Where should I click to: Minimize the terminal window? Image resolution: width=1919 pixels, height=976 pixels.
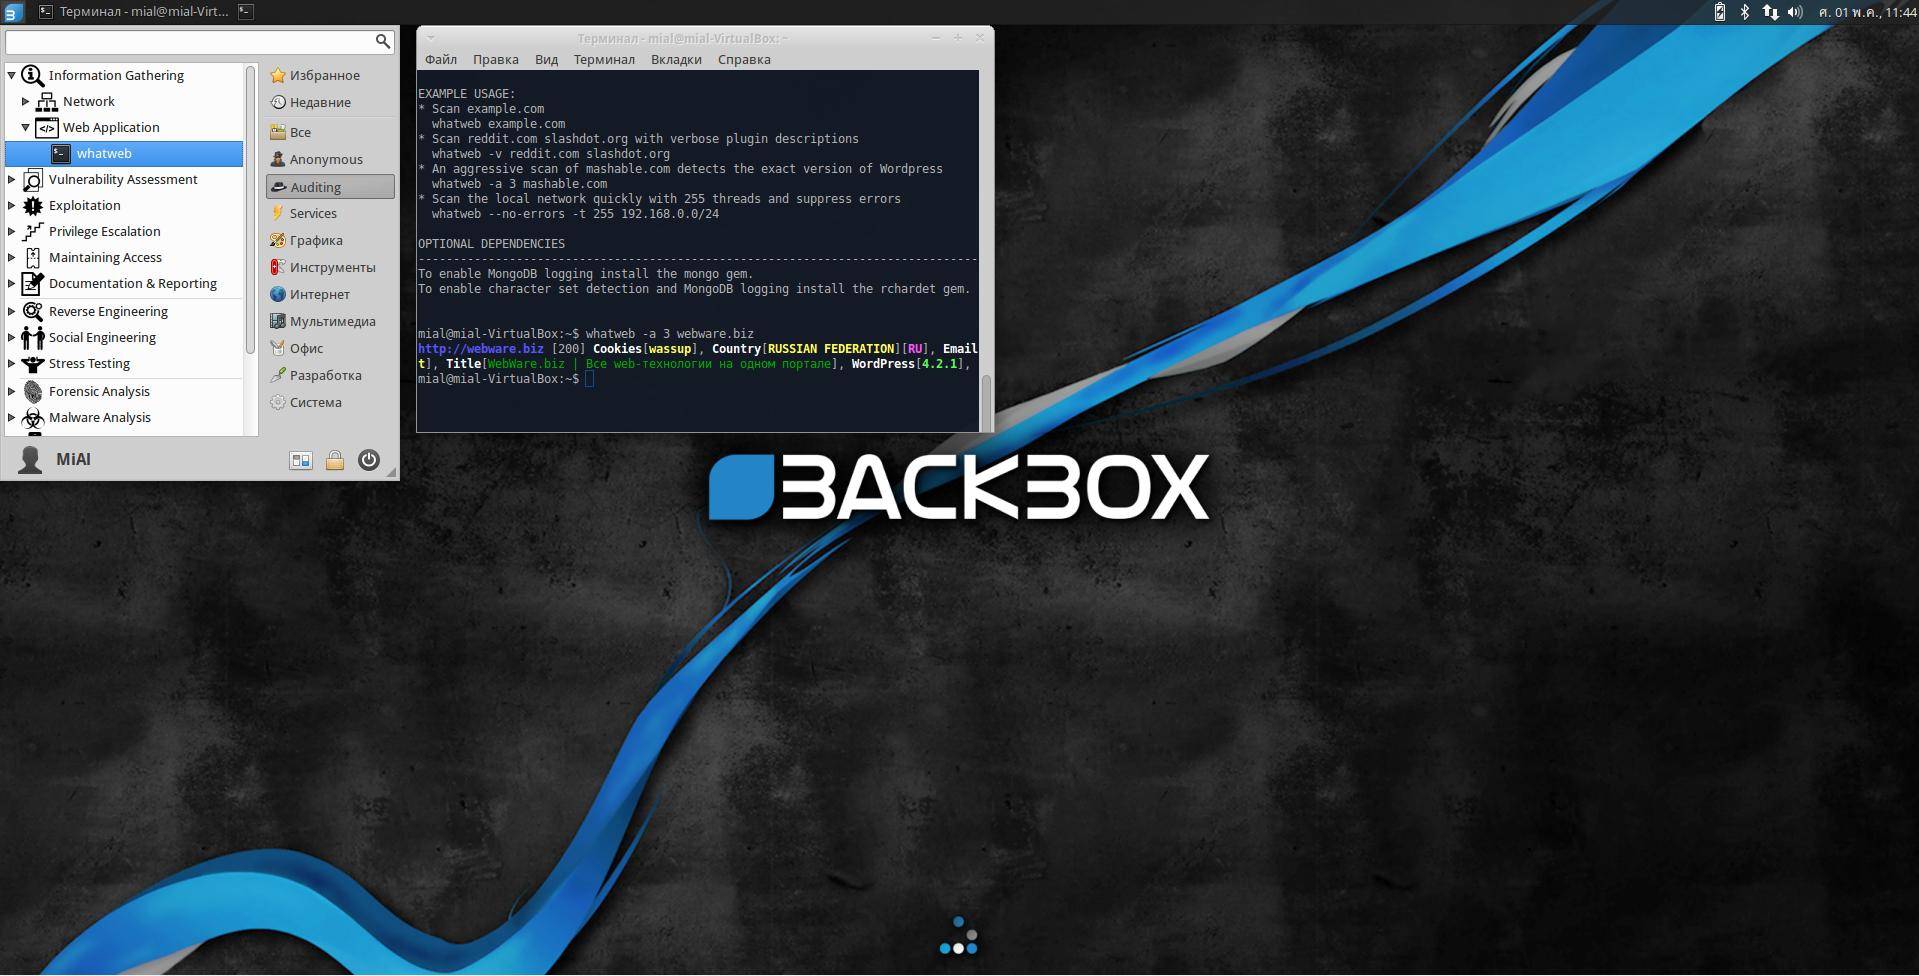936,38
